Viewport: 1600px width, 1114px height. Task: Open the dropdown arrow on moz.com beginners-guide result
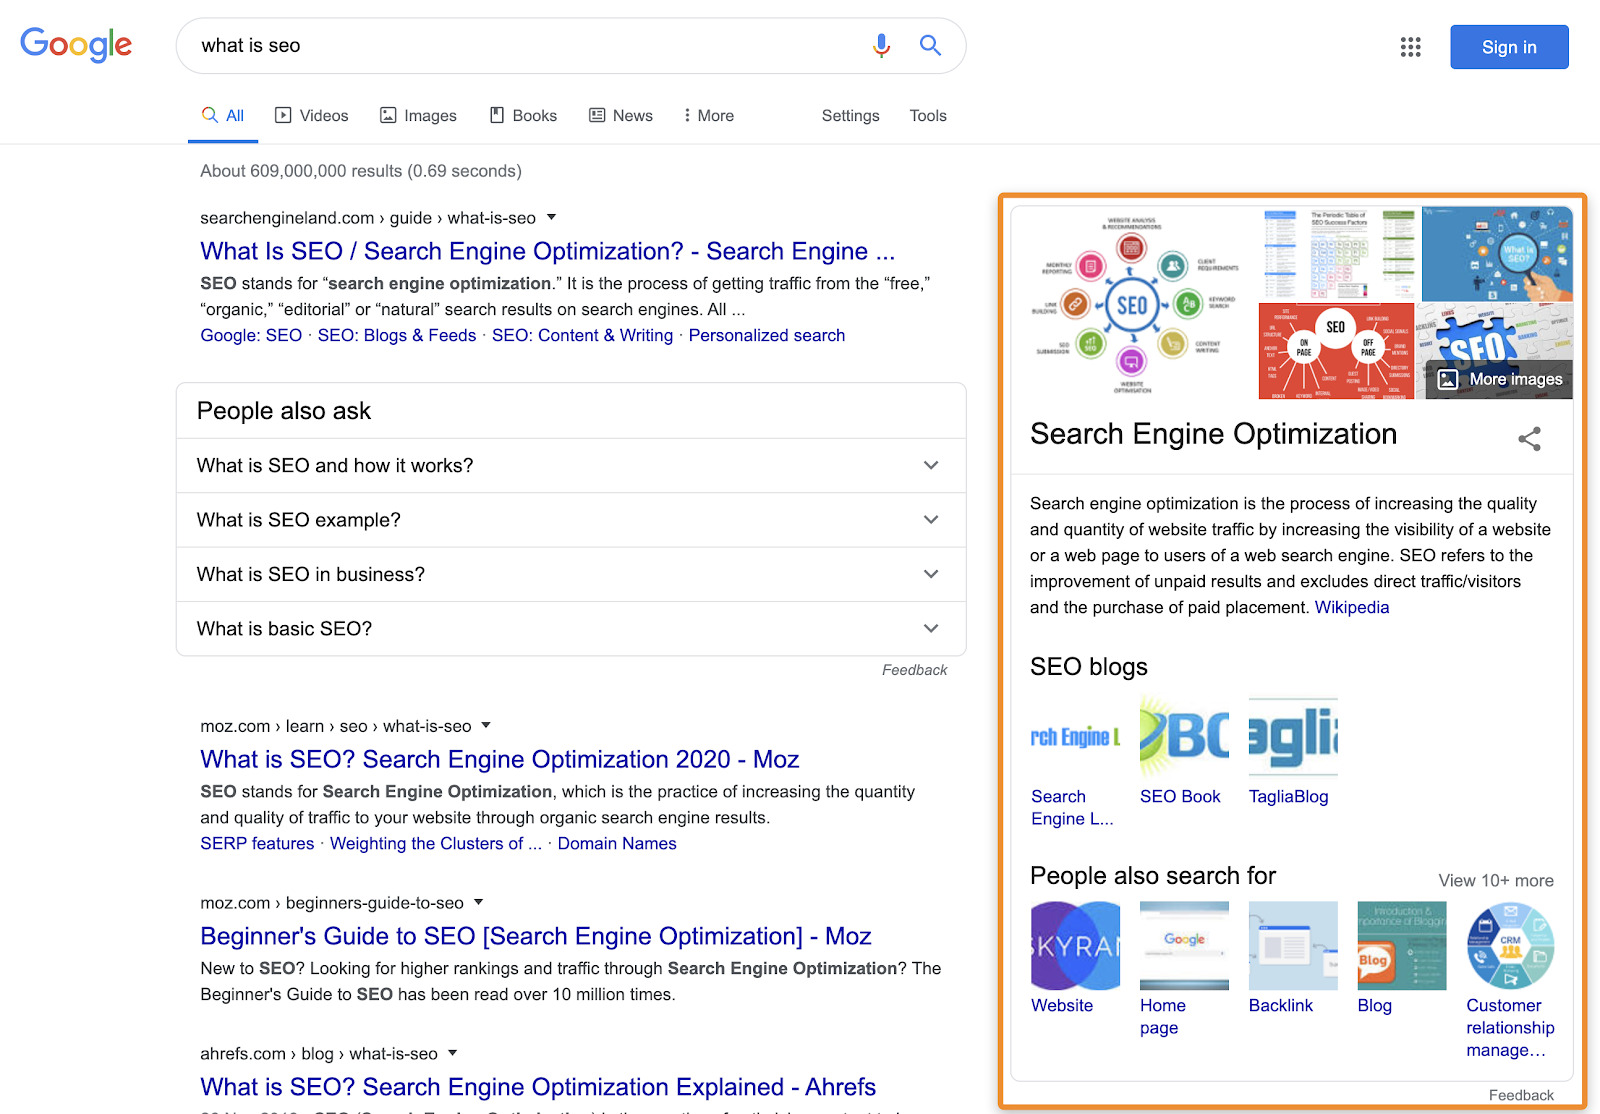(x=478, y=902)
